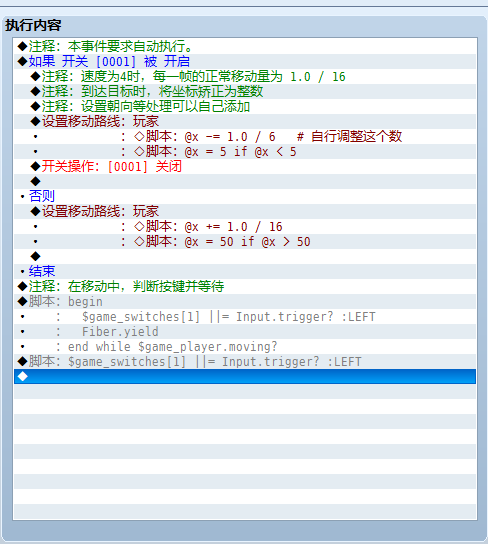Select first 设置移动路线：玩家 command
Viewport: 488px width, 544px height.
245,121
